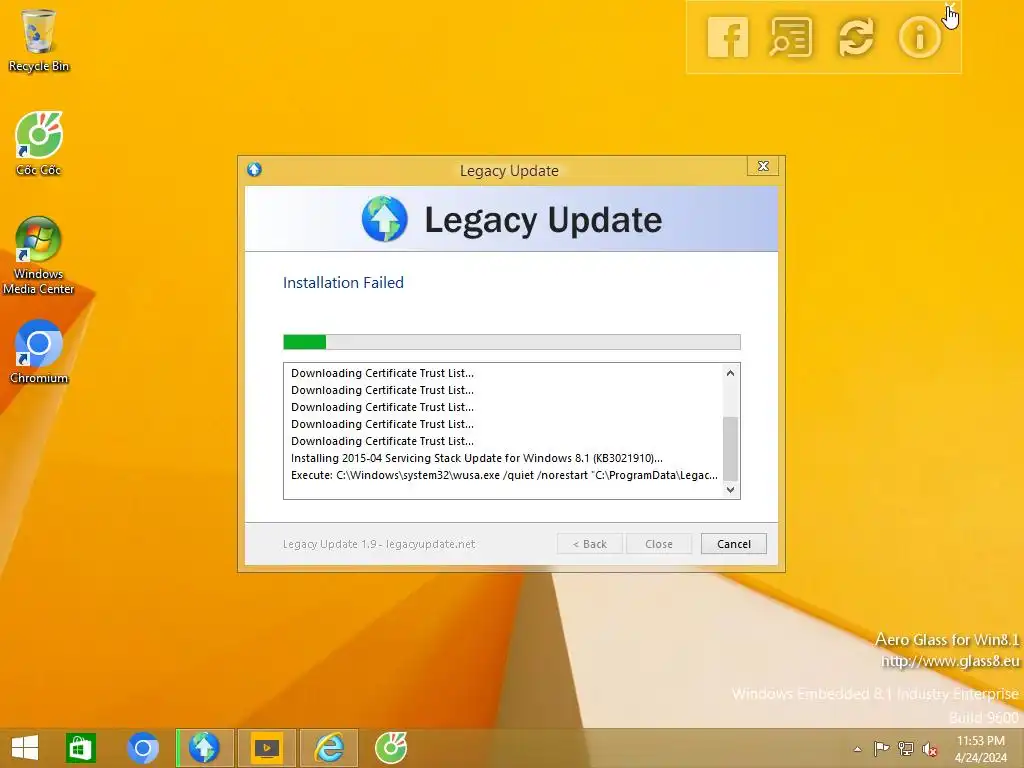This screenshot has width=1024, height=768.
Task: Close the Legacy Update dialog window
Action: [763, 166]
